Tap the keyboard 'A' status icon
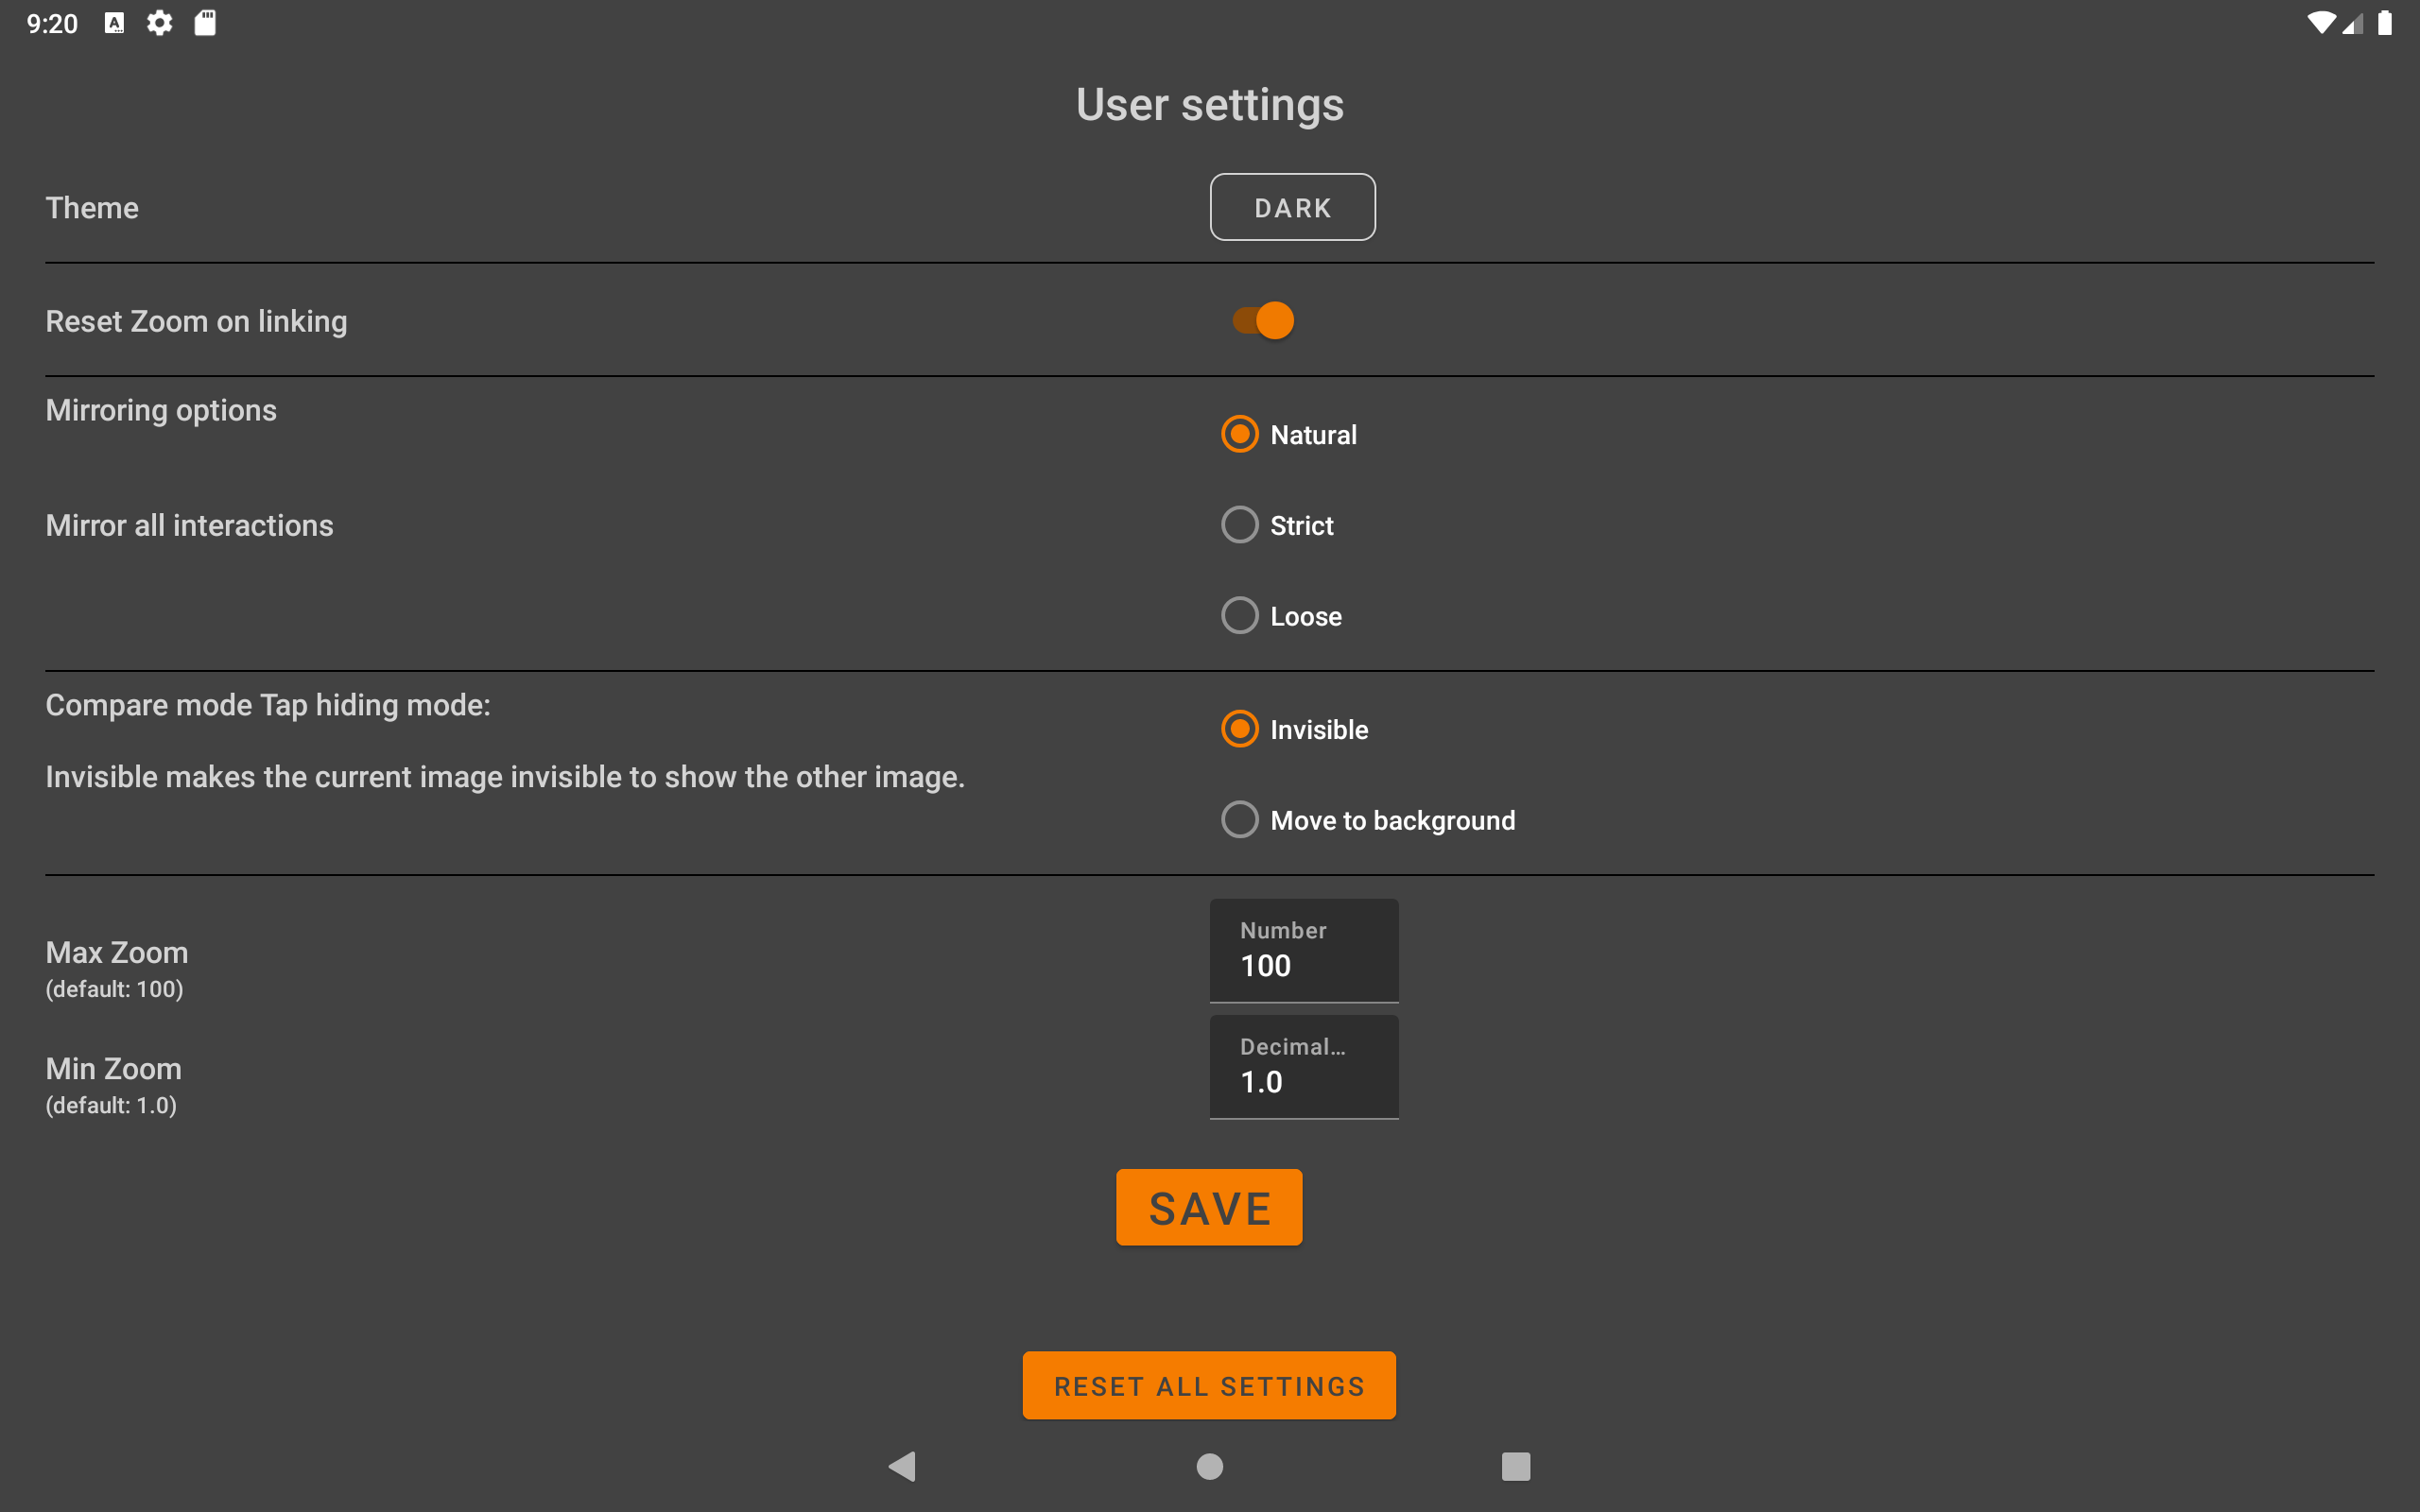The image size is (2420, 1512). [x=115, y=23]
